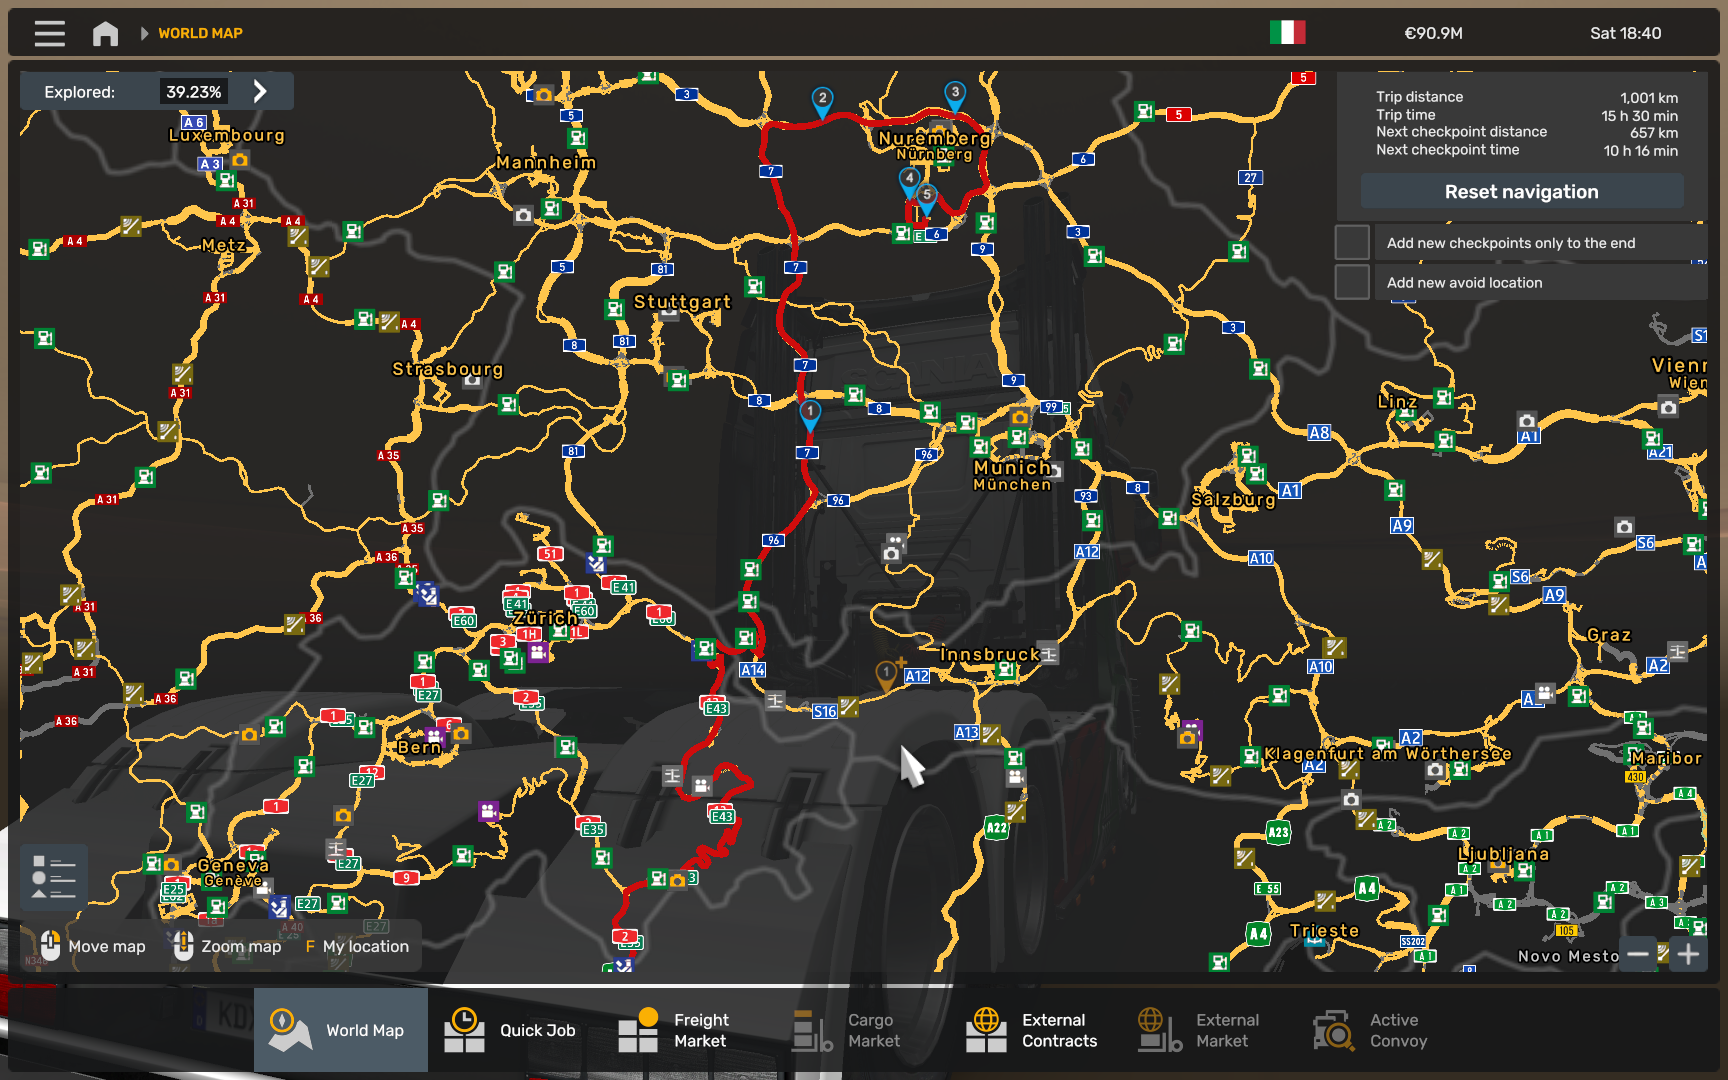Select route checkpoint marker 1
Screen dimensions: 1728x1080
[x=810, y=415]
